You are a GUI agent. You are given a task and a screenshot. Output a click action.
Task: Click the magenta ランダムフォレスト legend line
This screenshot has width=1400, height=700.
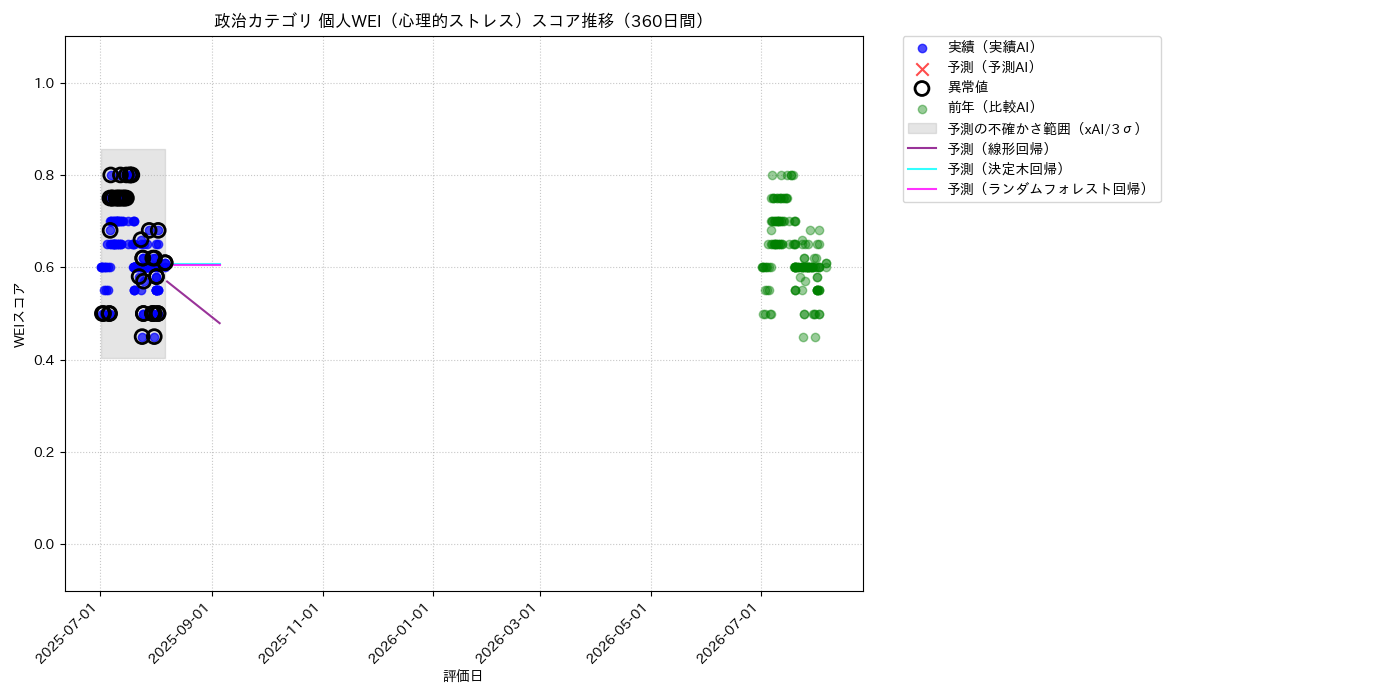tap(922, 189)
